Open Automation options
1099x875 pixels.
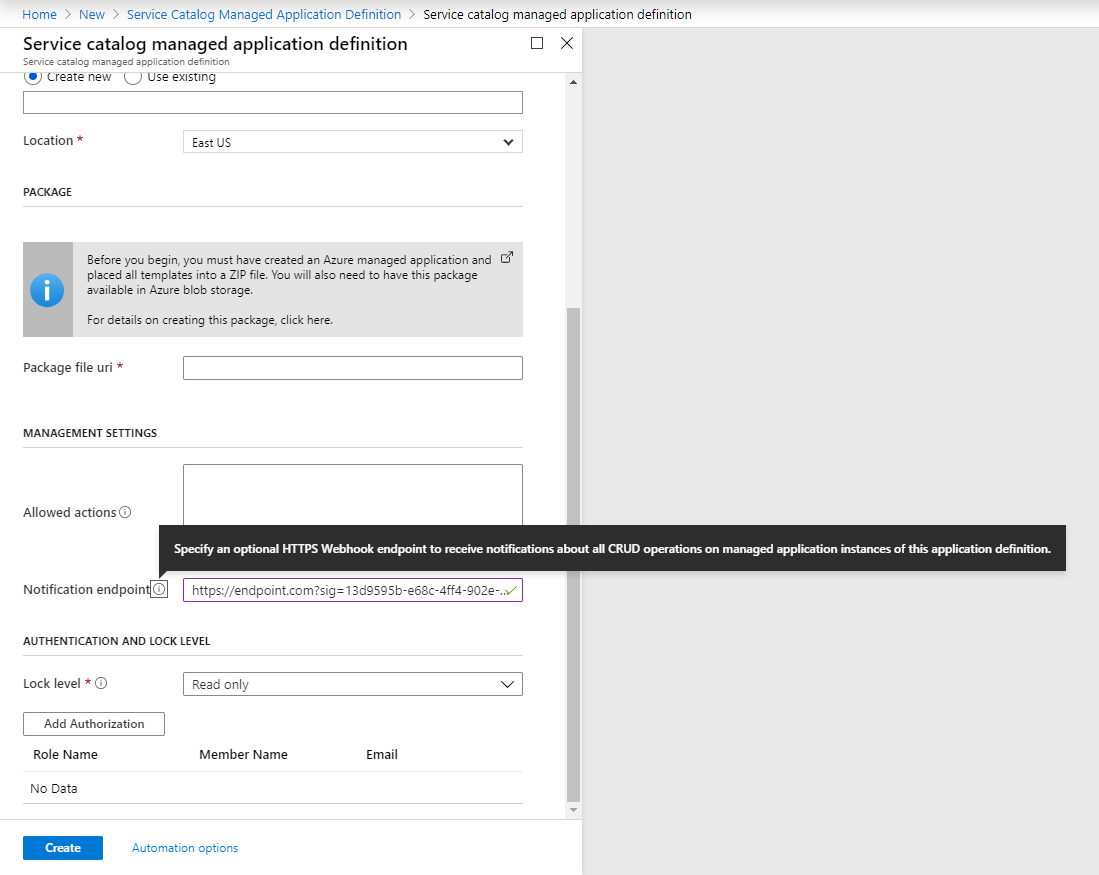point(184,847)
